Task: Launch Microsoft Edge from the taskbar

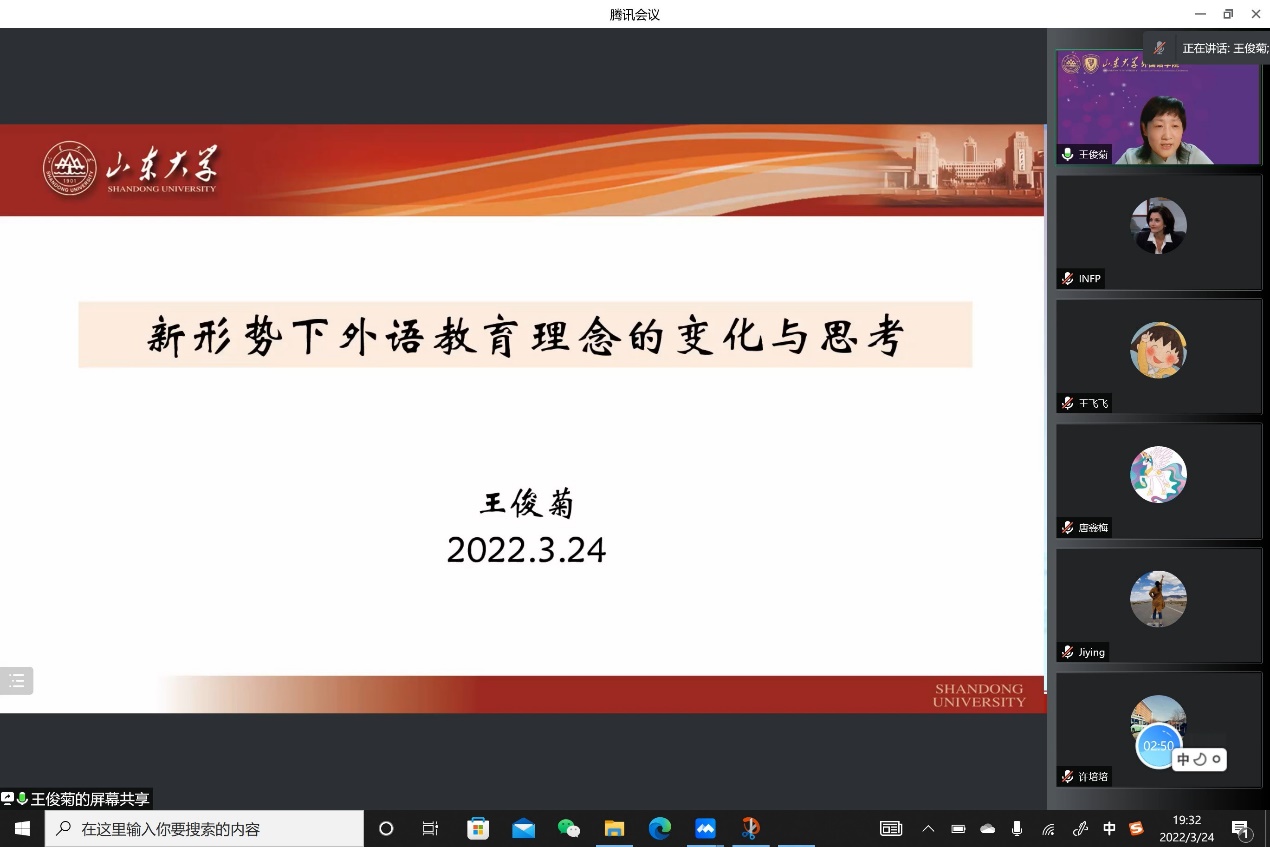Action: [x=659, y=828]
